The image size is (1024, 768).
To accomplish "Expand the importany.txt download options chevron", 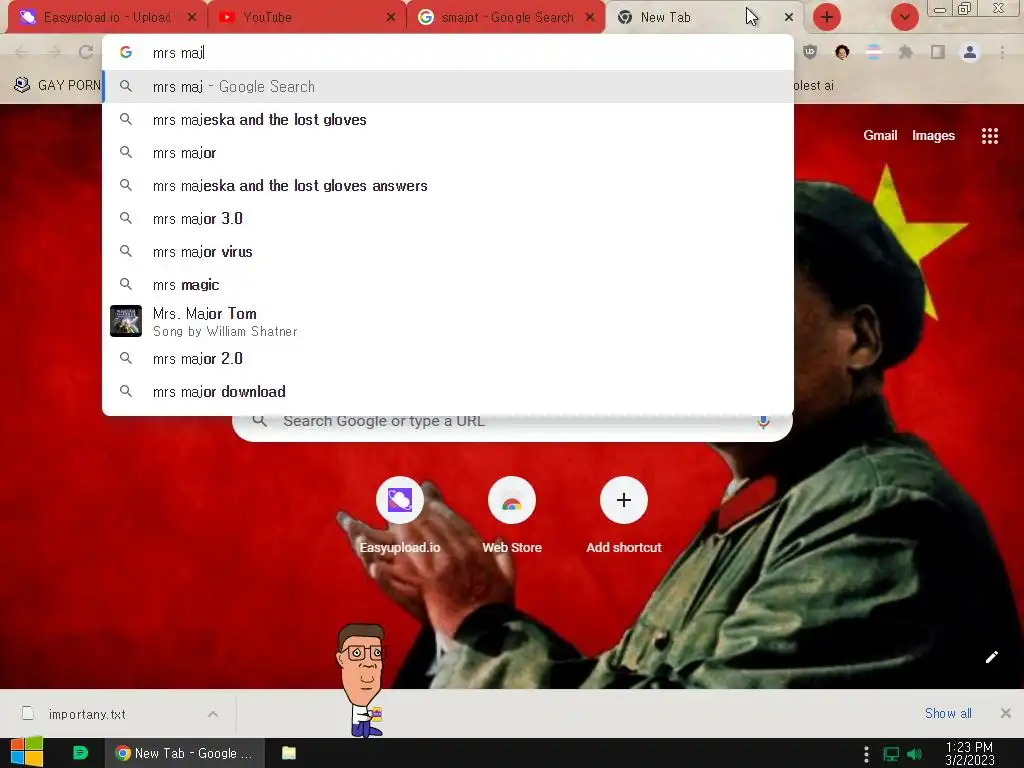I will click(213, 714).
